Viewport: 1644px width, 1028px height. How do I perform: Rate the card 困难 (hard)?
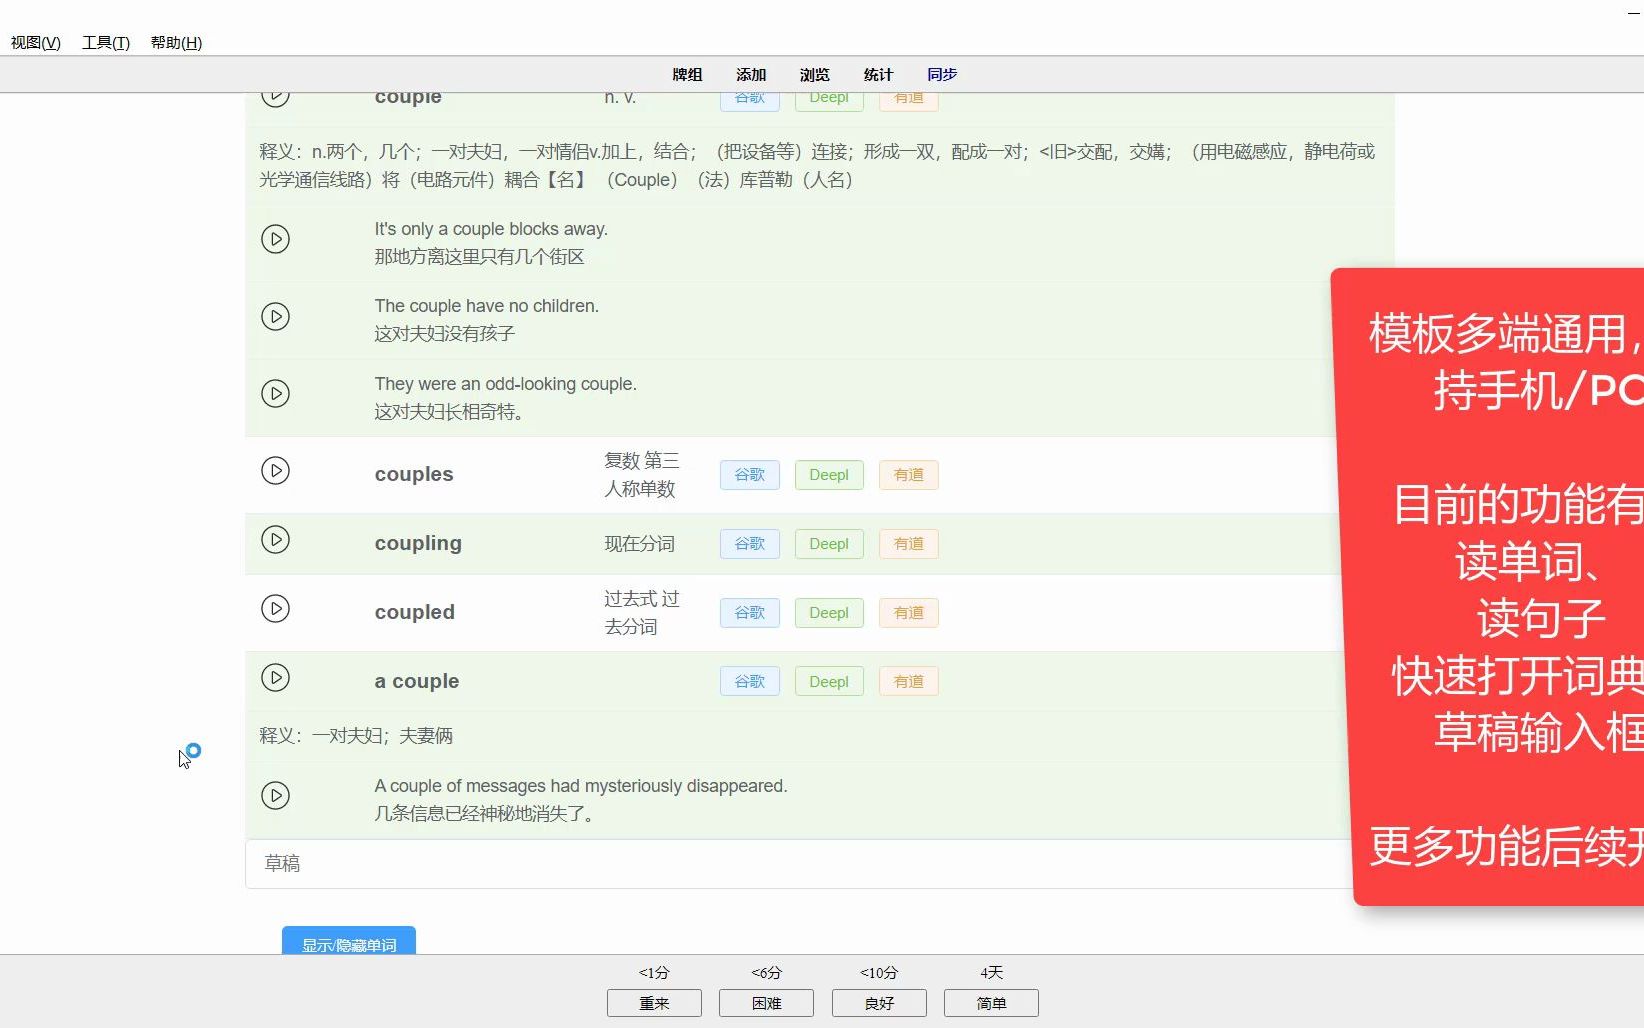click(x=766, y=1003)
